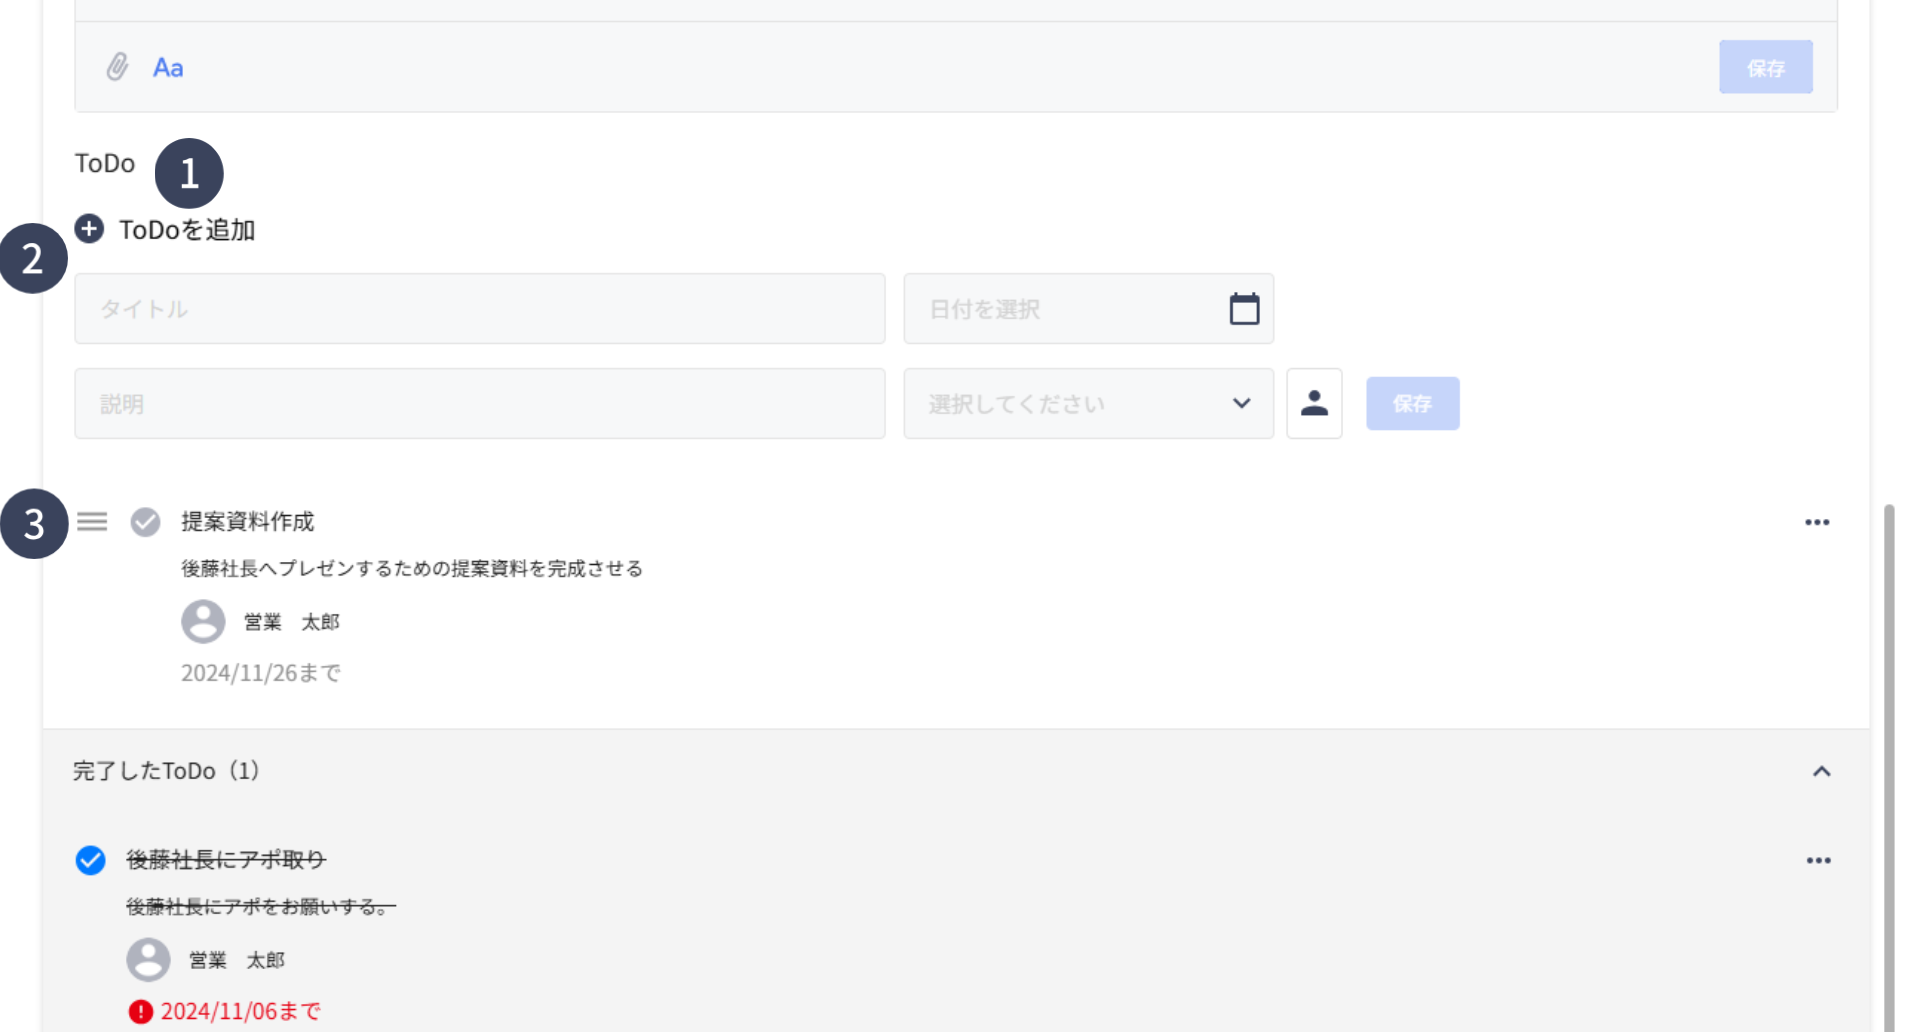Viewport: 1920px width, 1032px height.
Task: Click the vertical scrollbar on the right
Action: (1888, 760)
